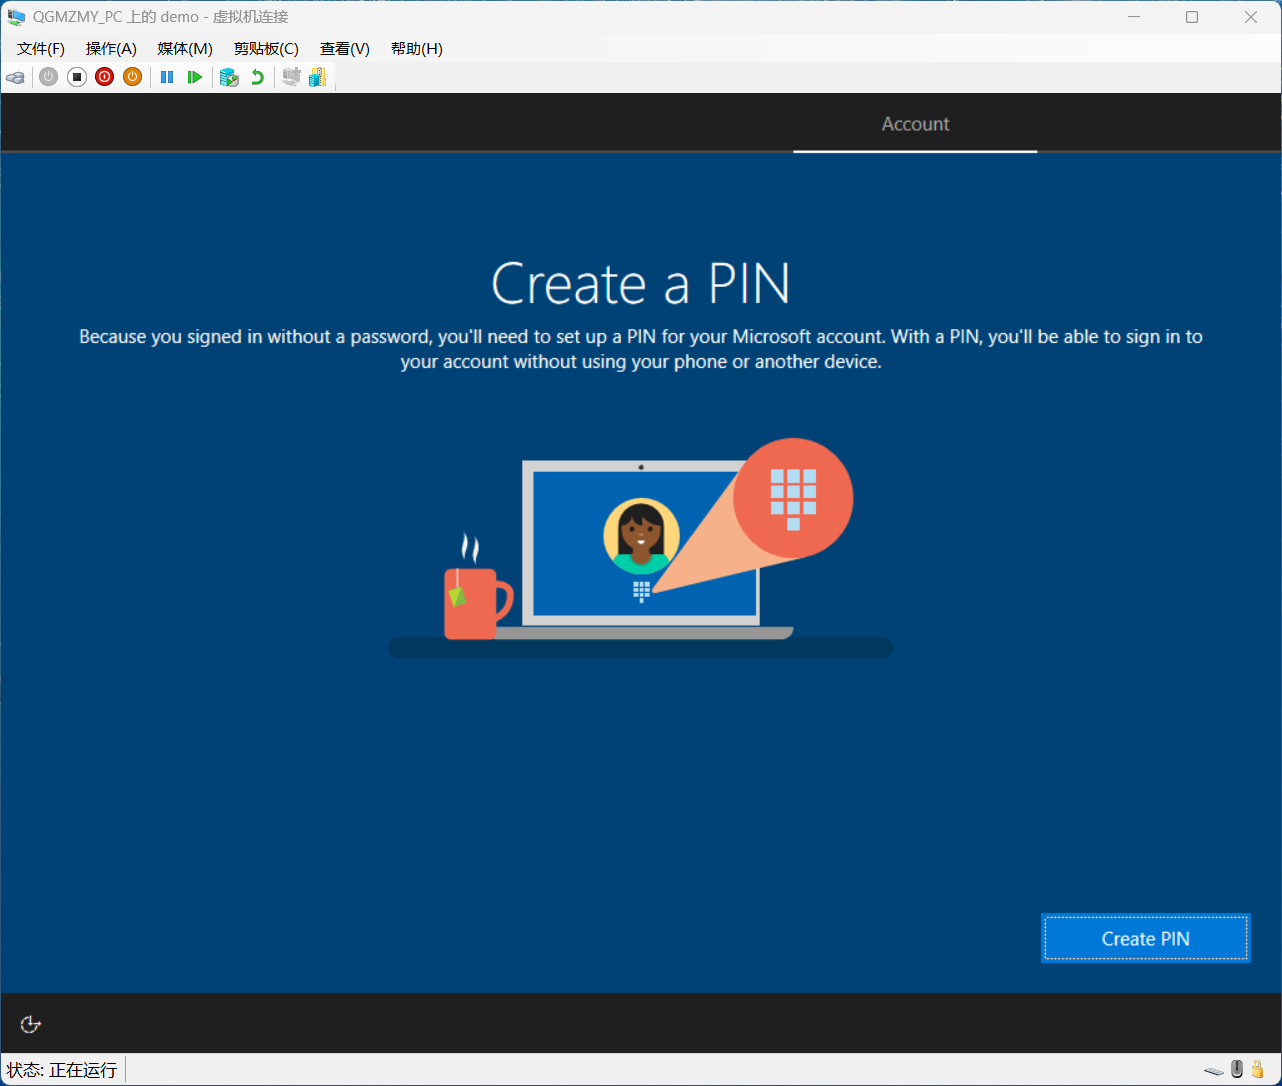
Task: Open the 操作(A) menu
Action: pyautogui.click(x=111, y=49)
